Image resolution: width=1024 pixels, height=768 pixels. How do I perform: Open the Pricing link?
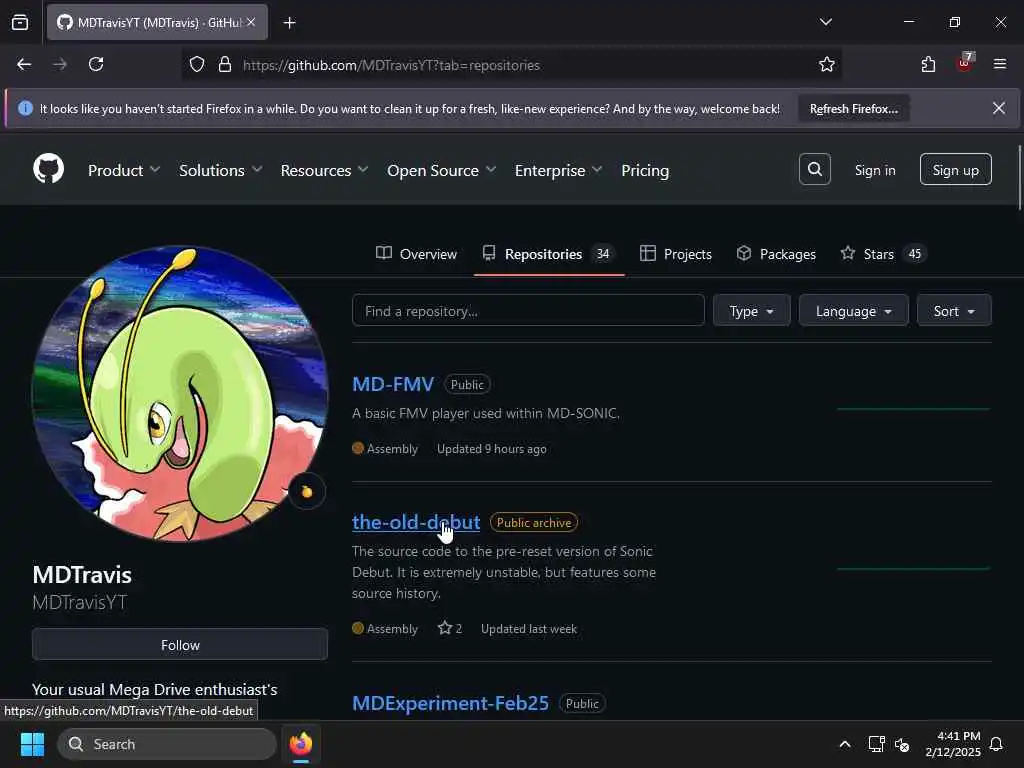pyautogui.click(x=645, y=170)
